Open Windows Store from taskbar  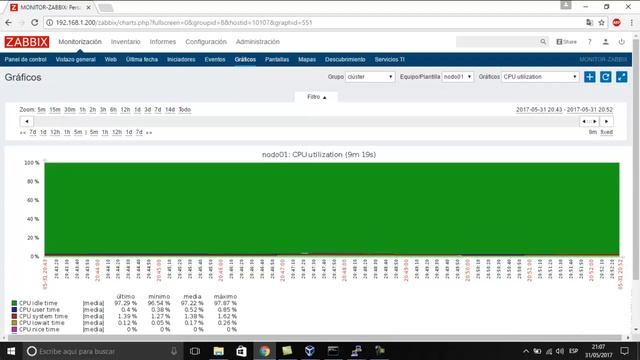point(241,351)
